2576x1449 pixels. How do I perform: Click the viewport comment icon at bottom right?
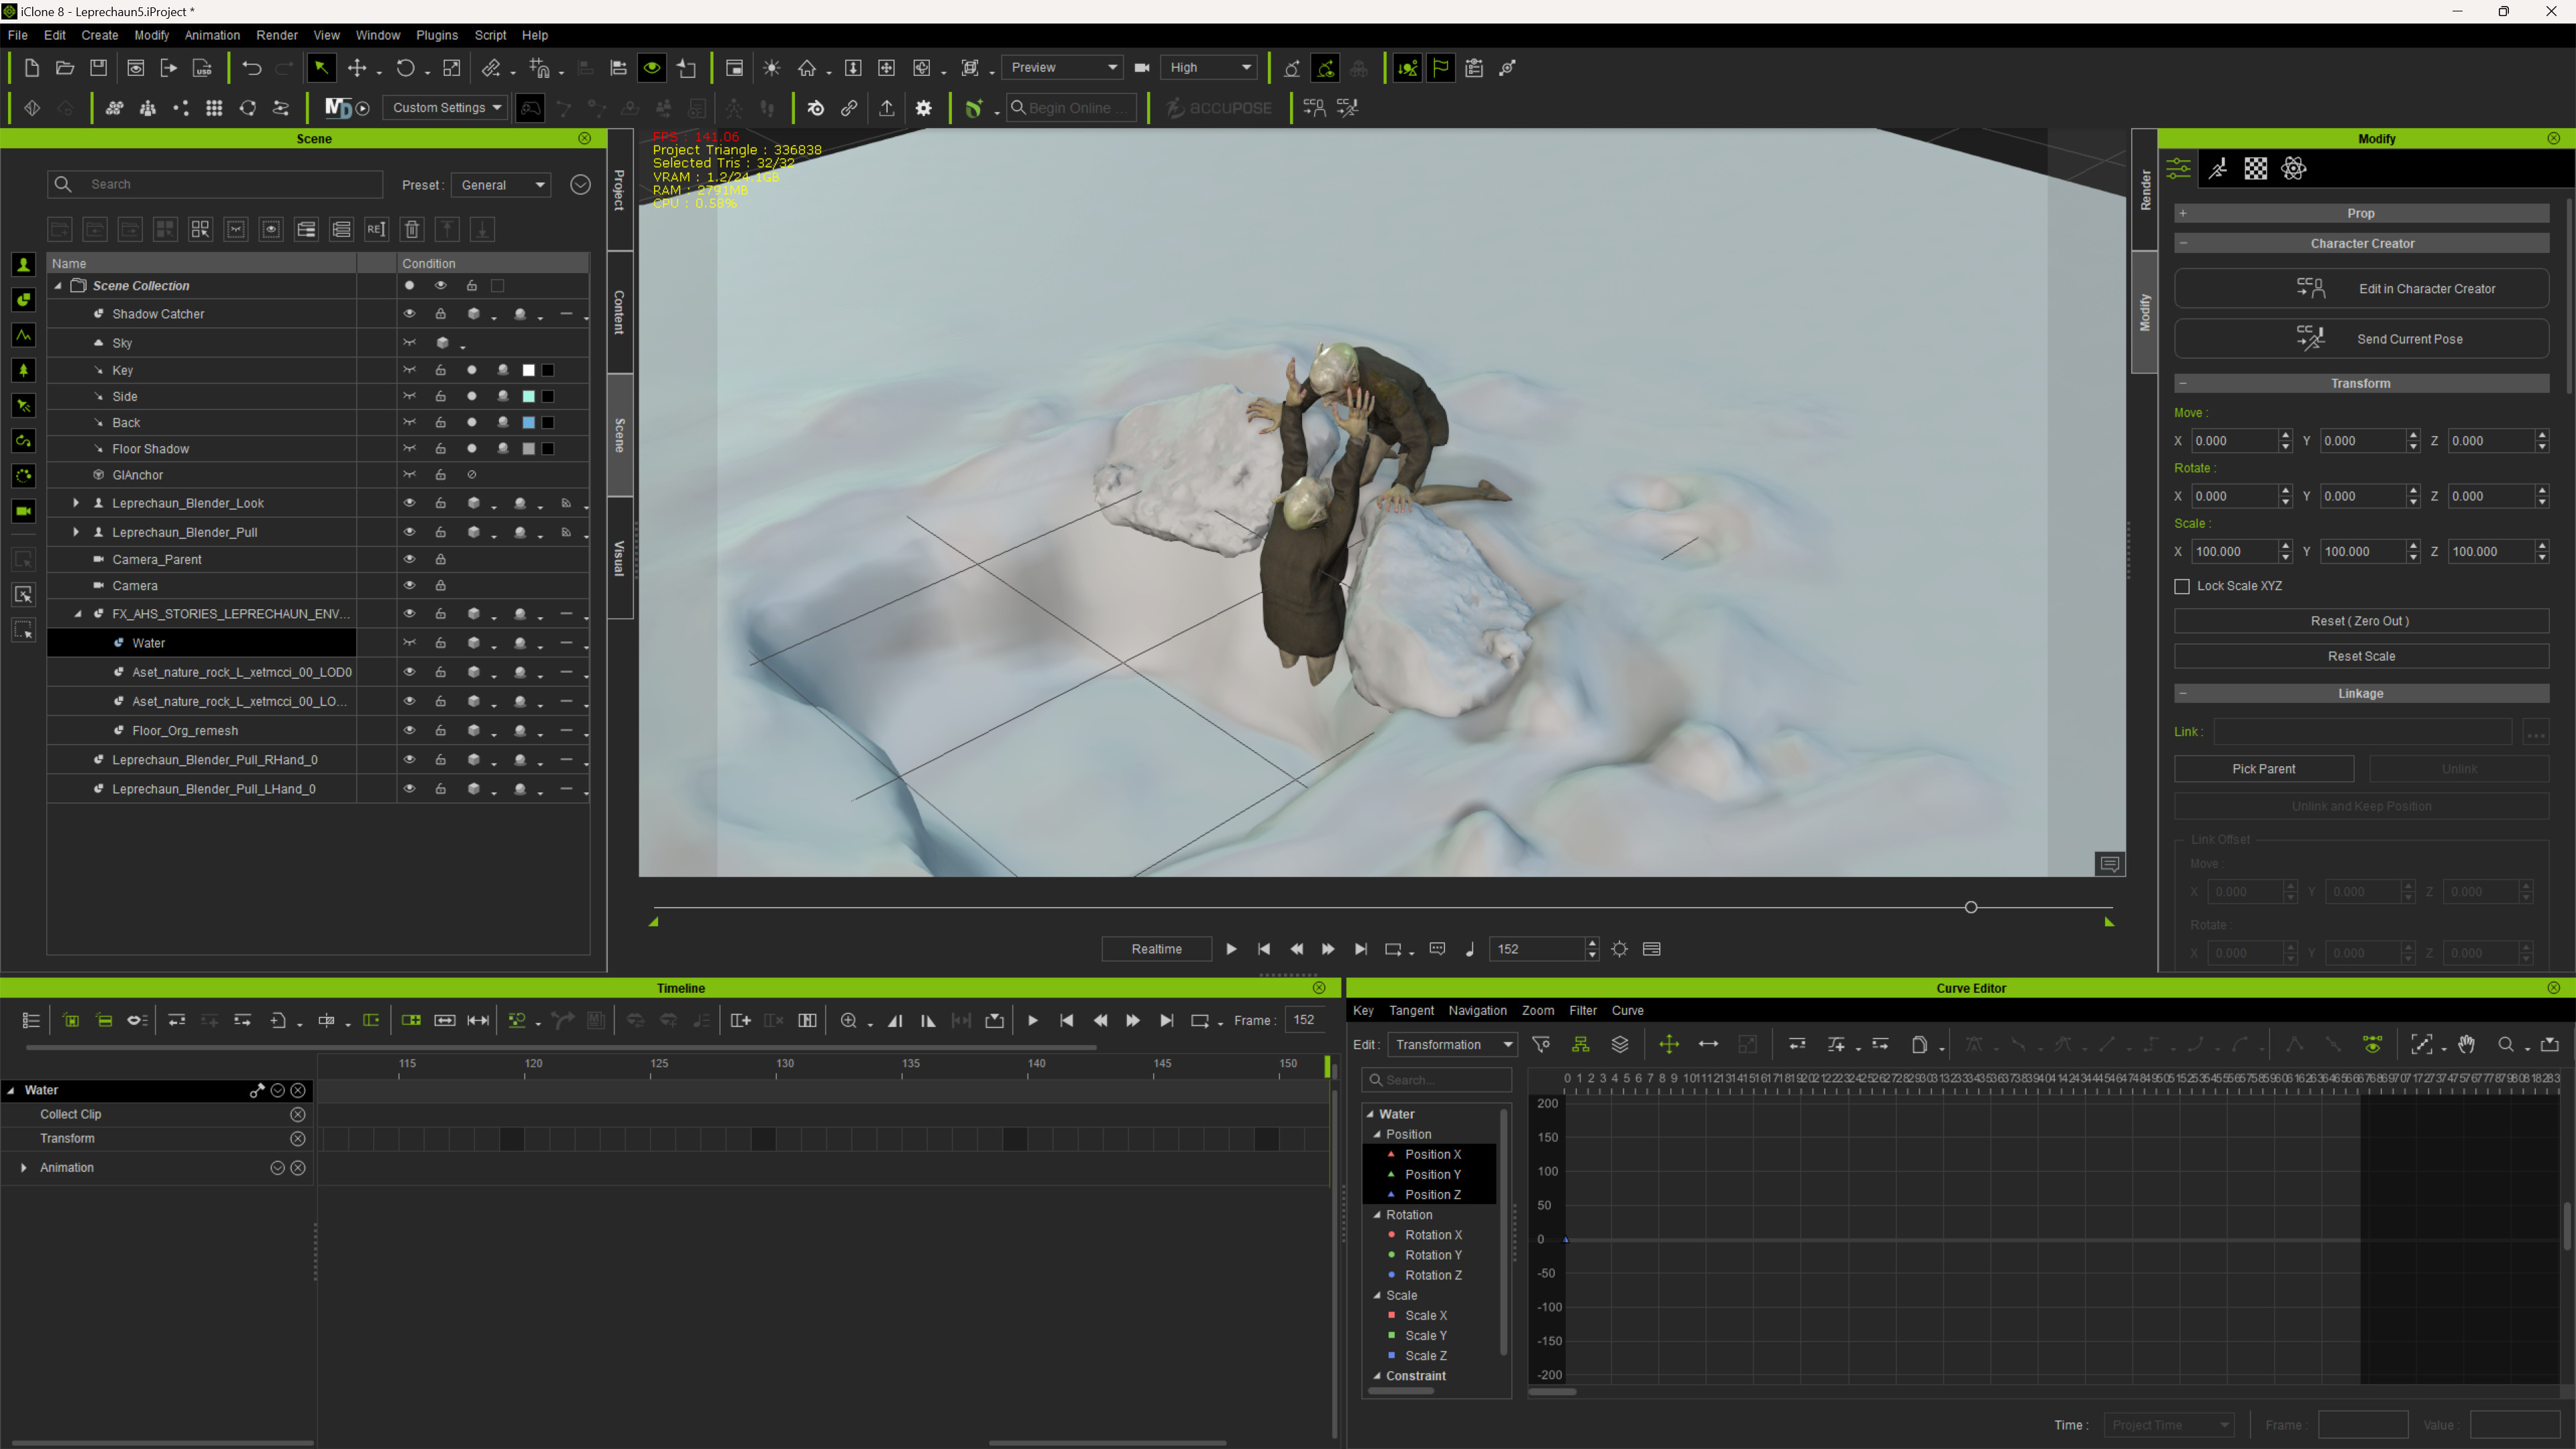(2110, 864)
